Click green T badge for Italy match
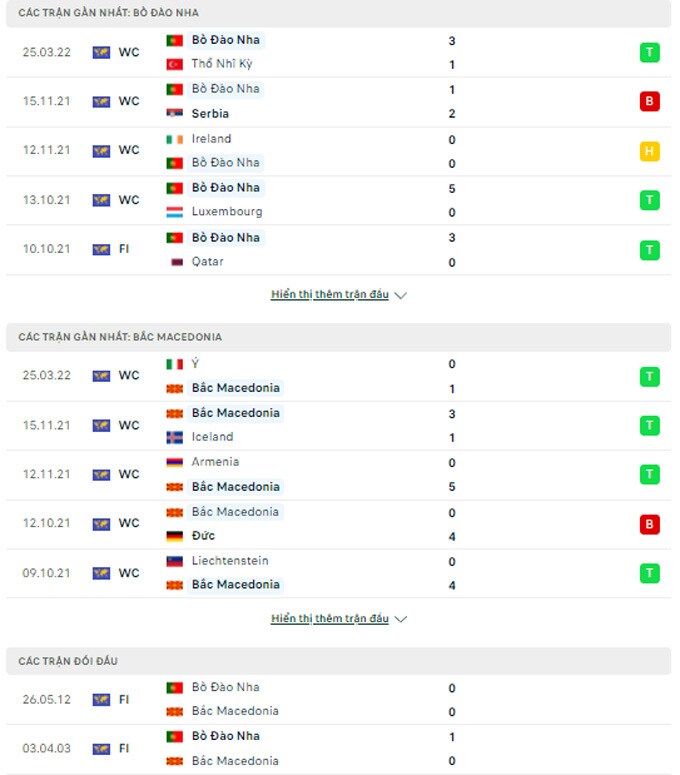 click(x=650, y=376)
